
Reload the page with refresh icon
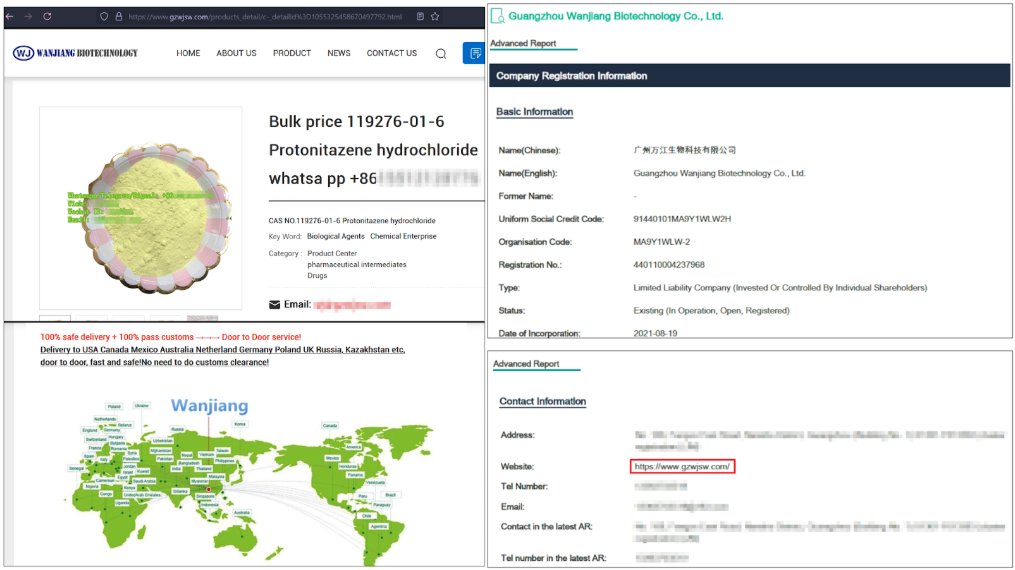point(48,17)
